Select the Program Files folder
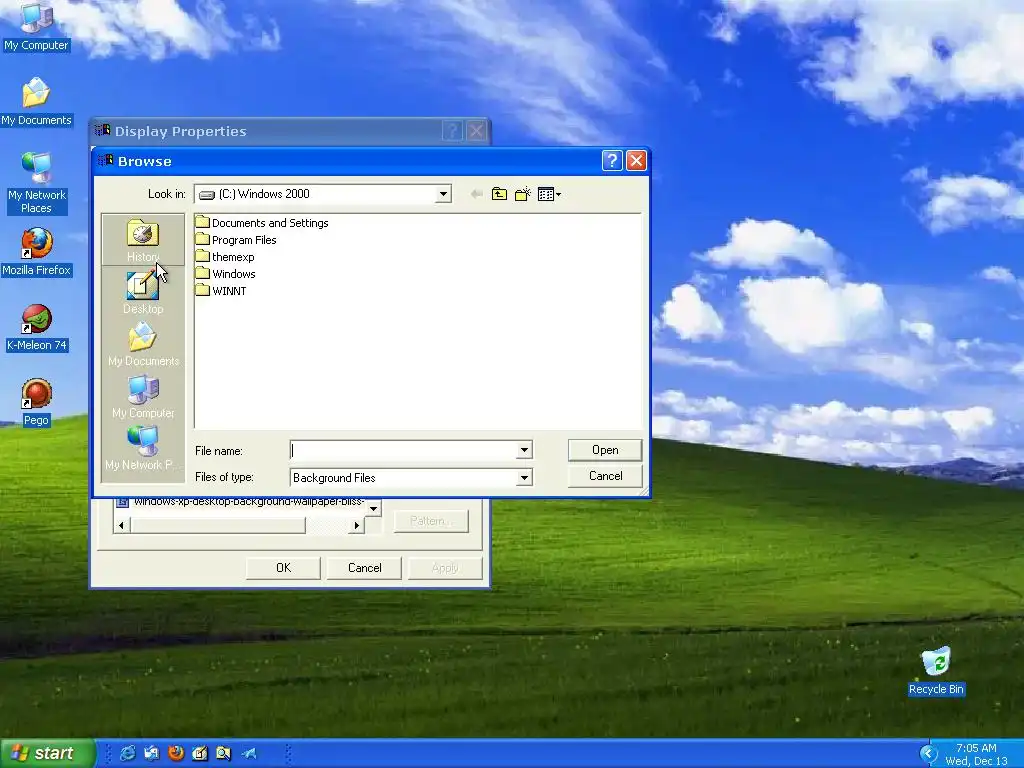 (x=236, y=240)
